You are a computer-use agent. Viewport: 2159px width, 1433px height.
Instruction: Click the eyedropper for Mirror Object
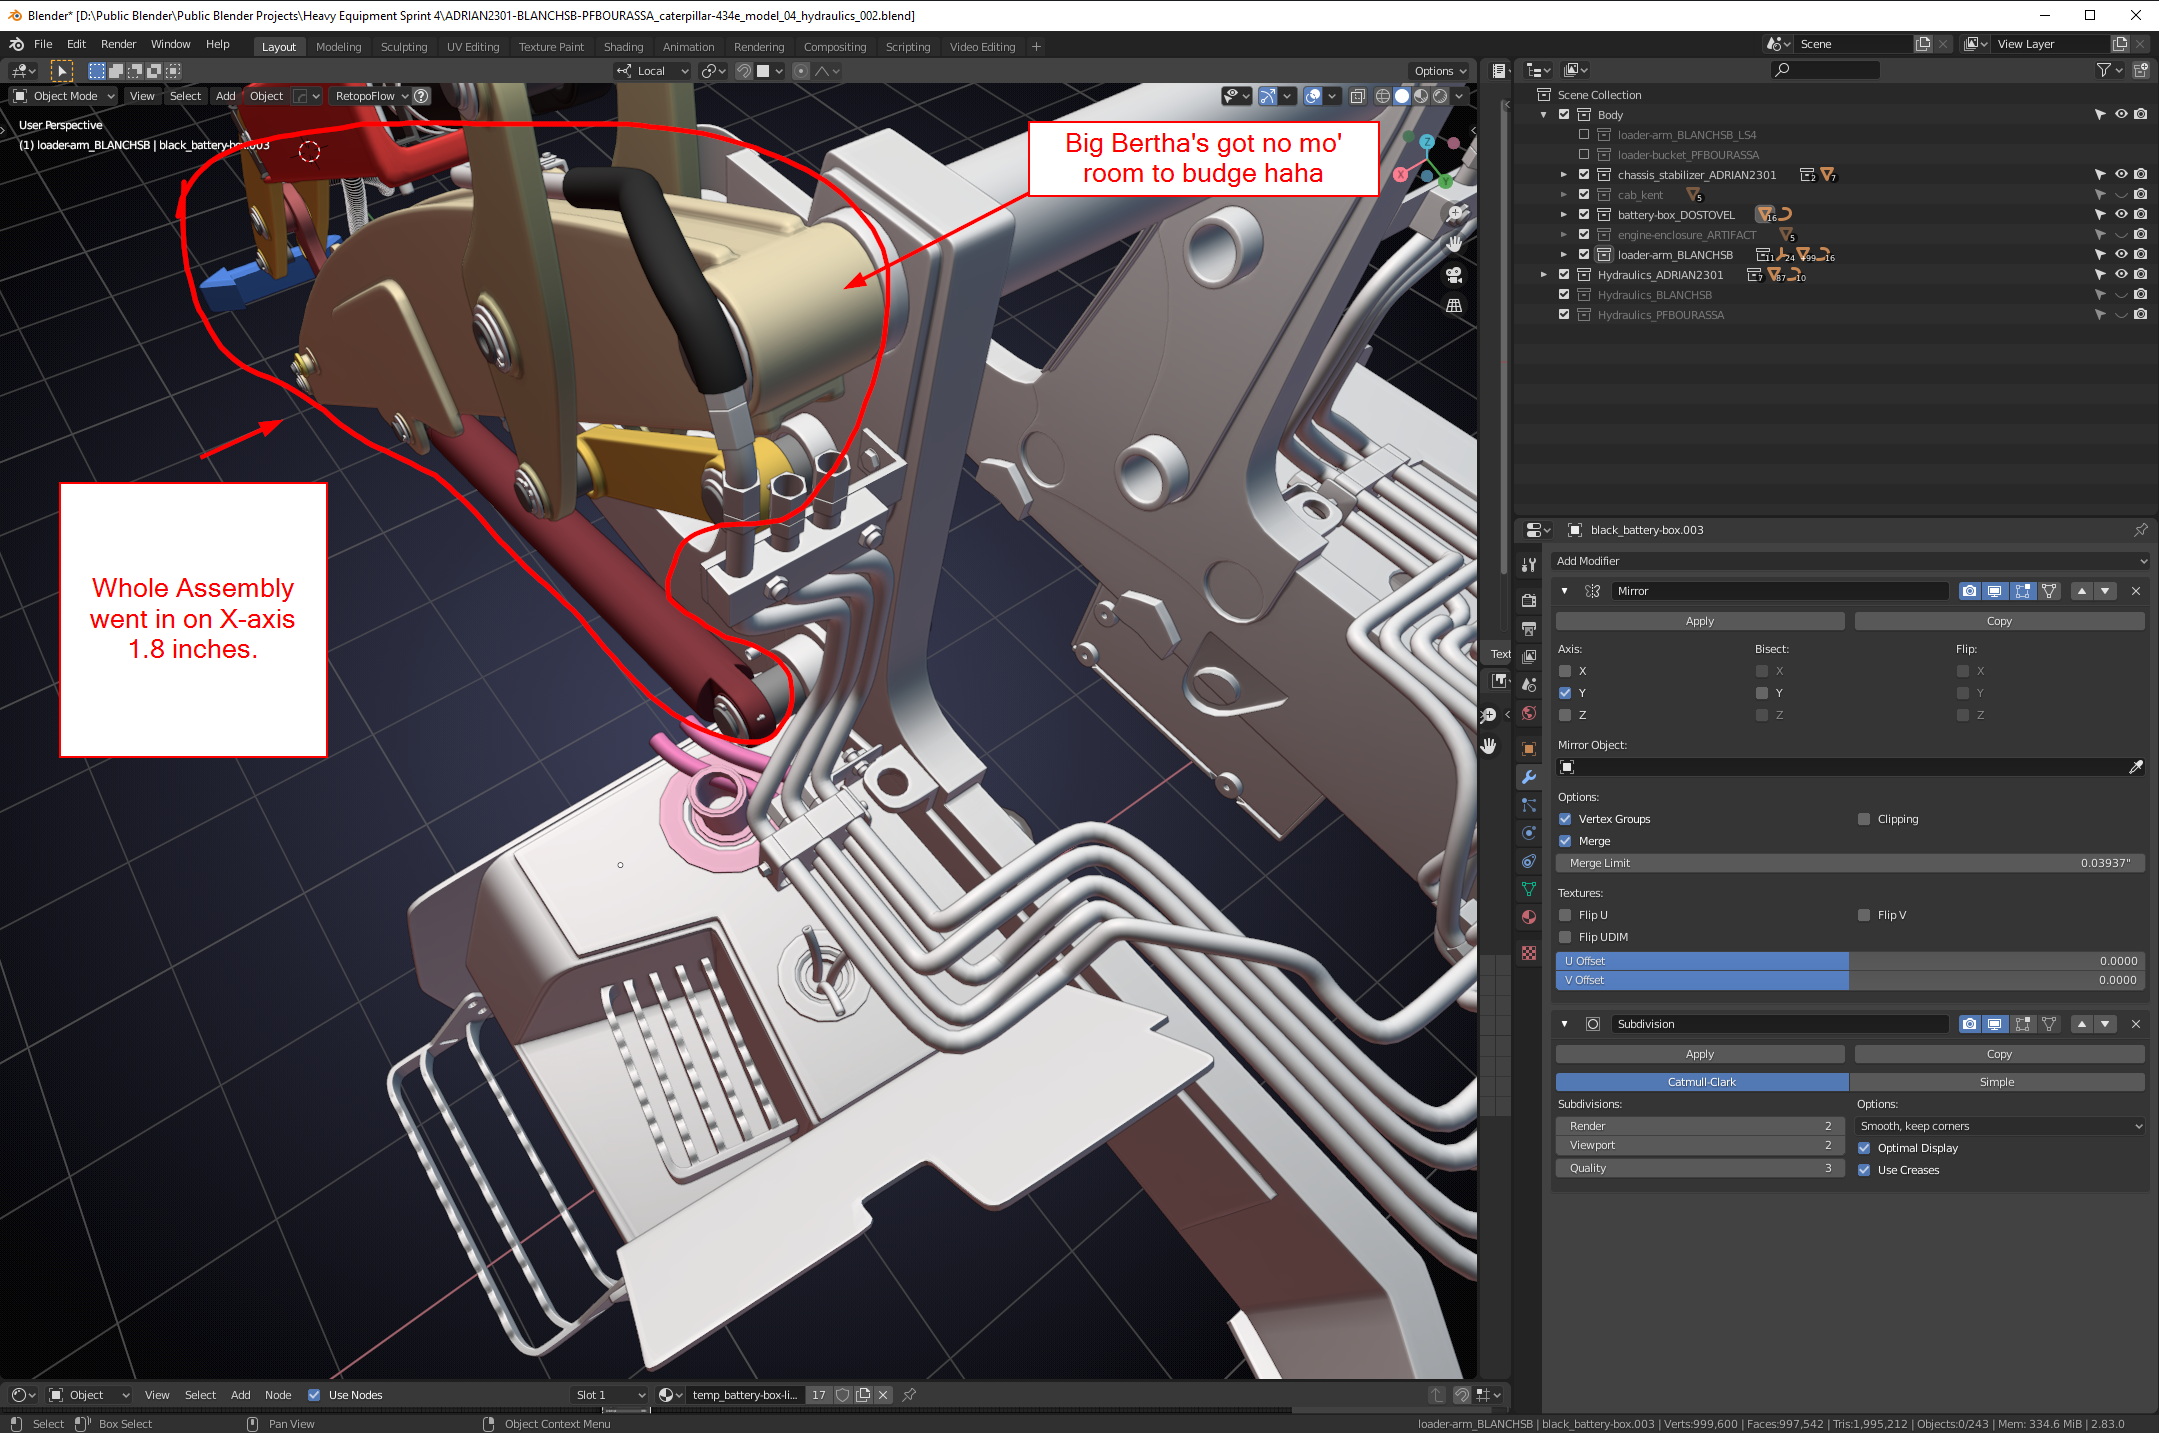(2135, 767)
